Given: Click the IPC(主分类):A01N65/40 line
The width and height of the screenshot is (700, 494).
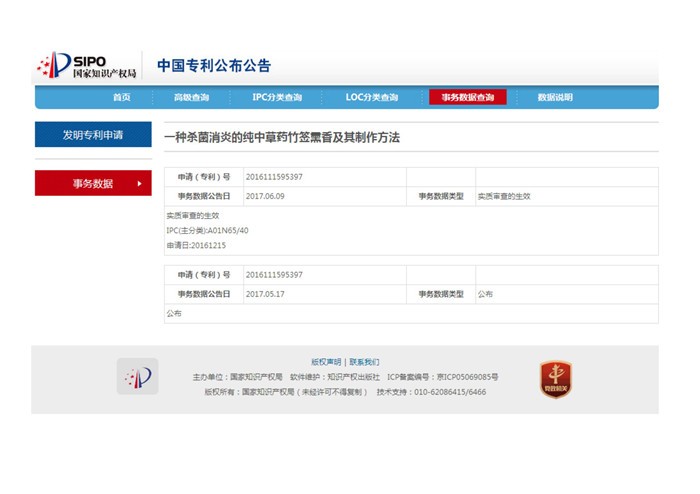Looking at the screenshot, I should click(208, 231).
